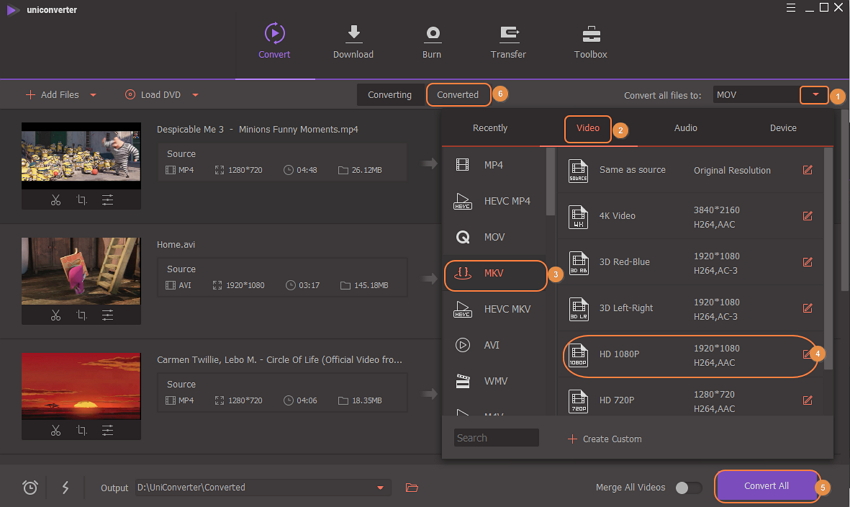
Task: Choose the 4K Video preset
Action: [690, 216]
